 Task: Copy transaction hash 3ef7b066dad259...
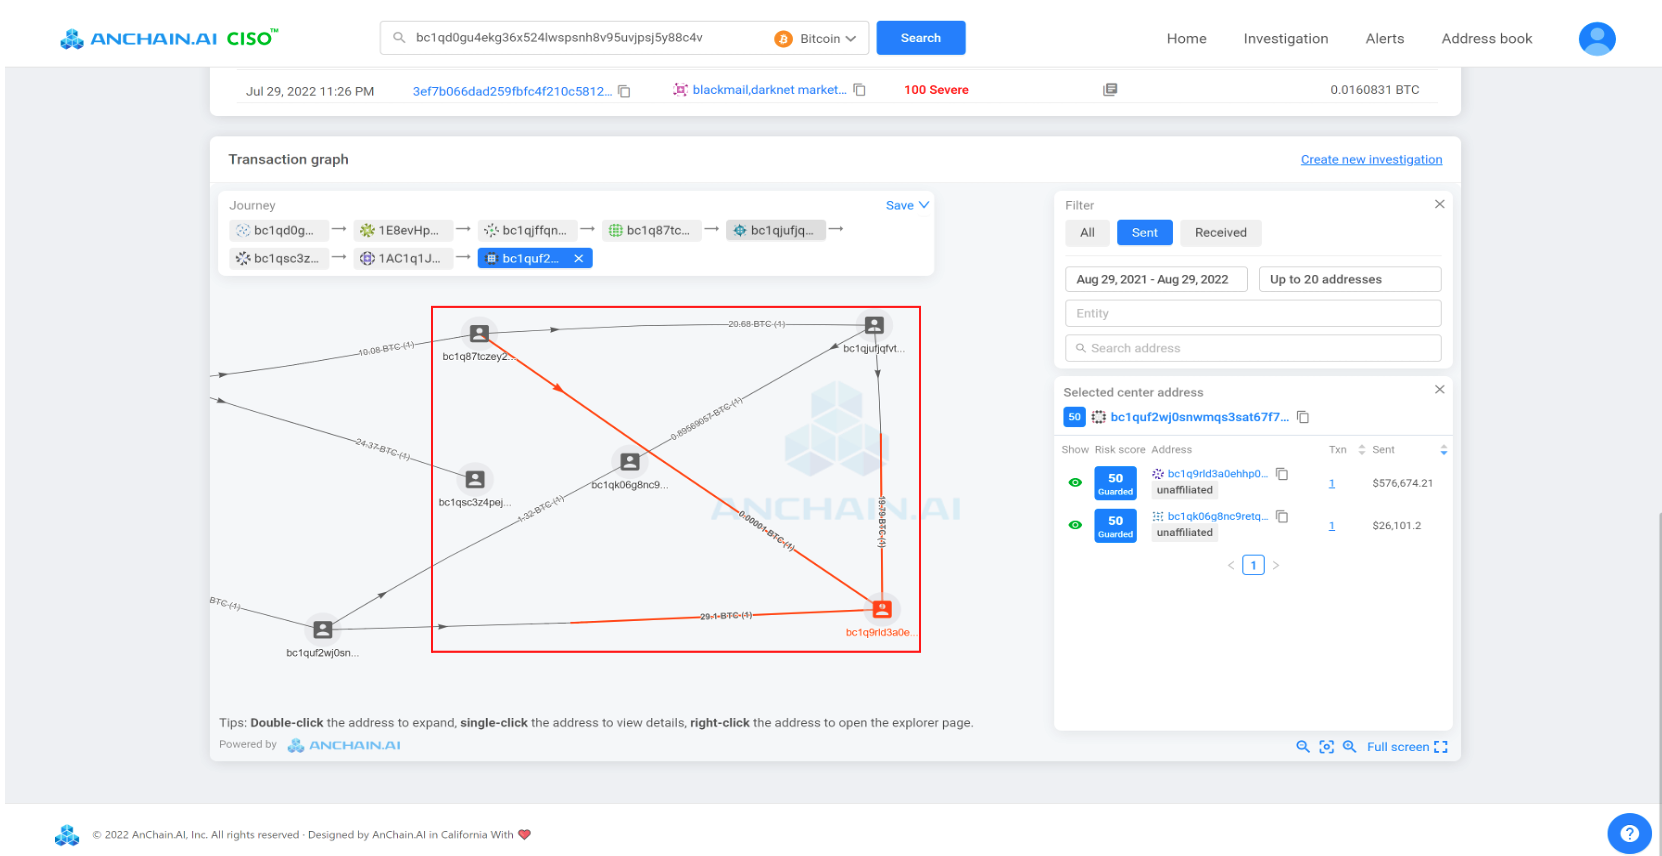coord(624,91)
